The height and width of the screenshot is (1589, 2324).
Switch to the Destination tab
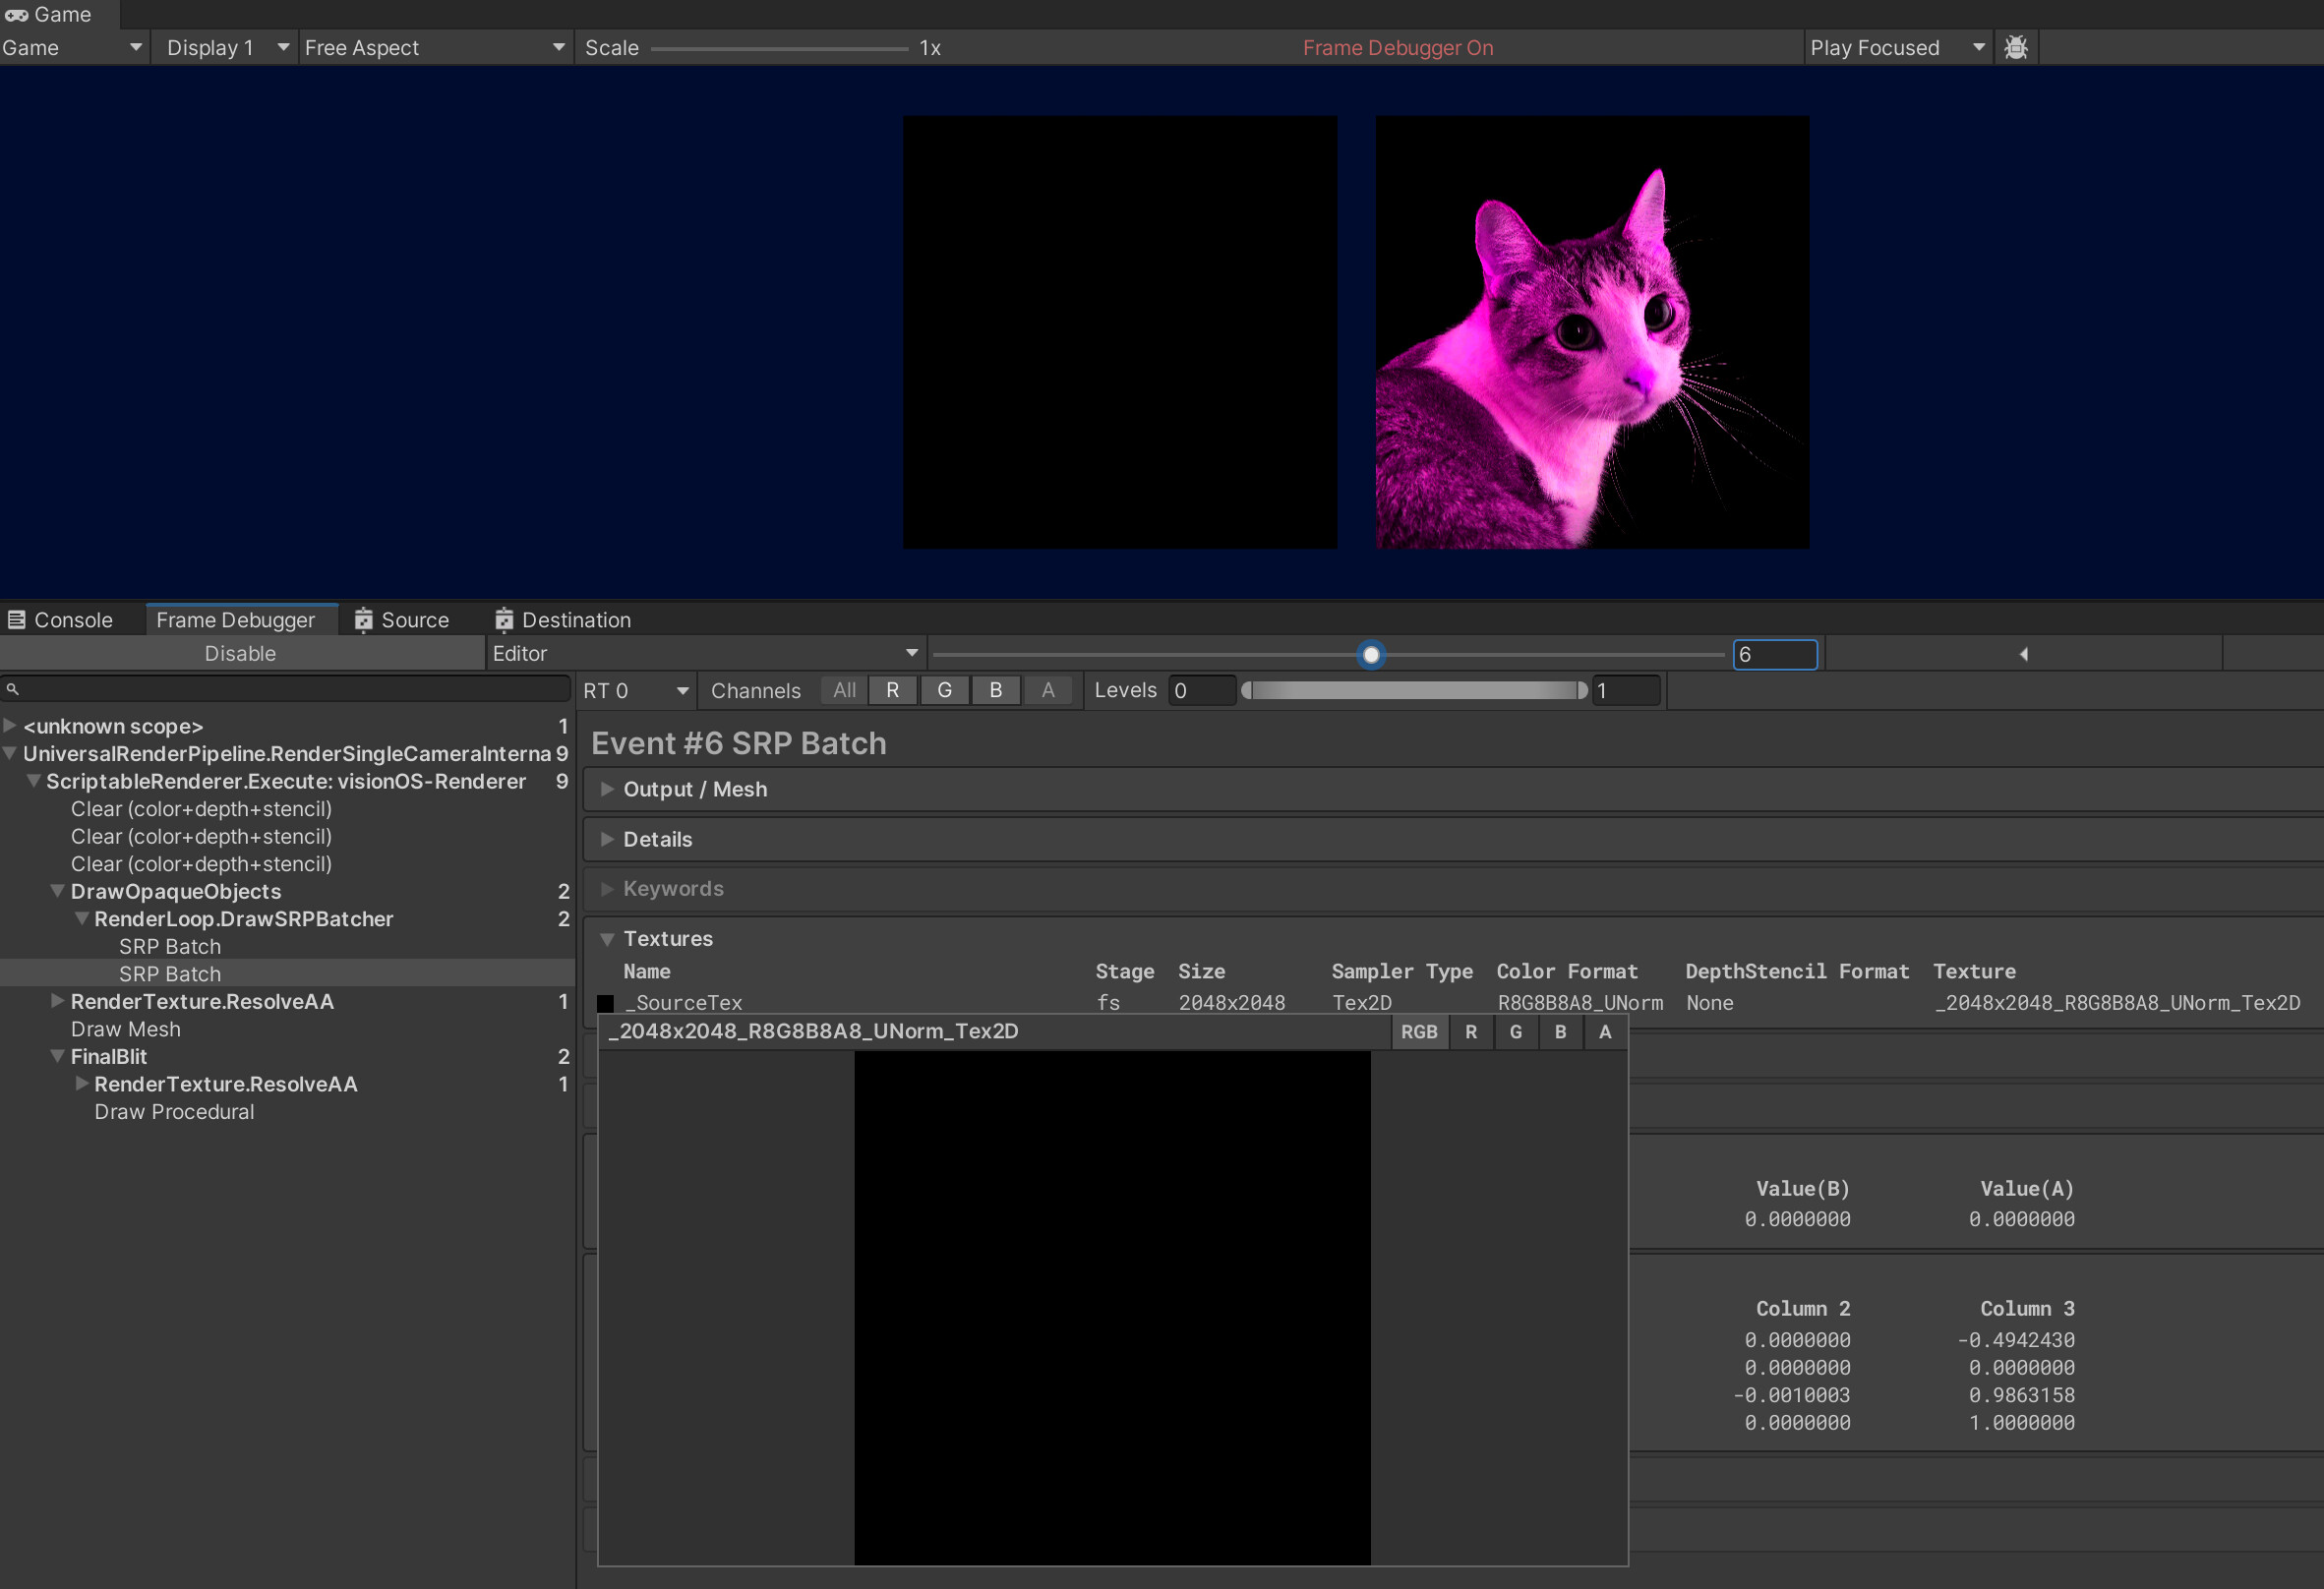(564, 620)
